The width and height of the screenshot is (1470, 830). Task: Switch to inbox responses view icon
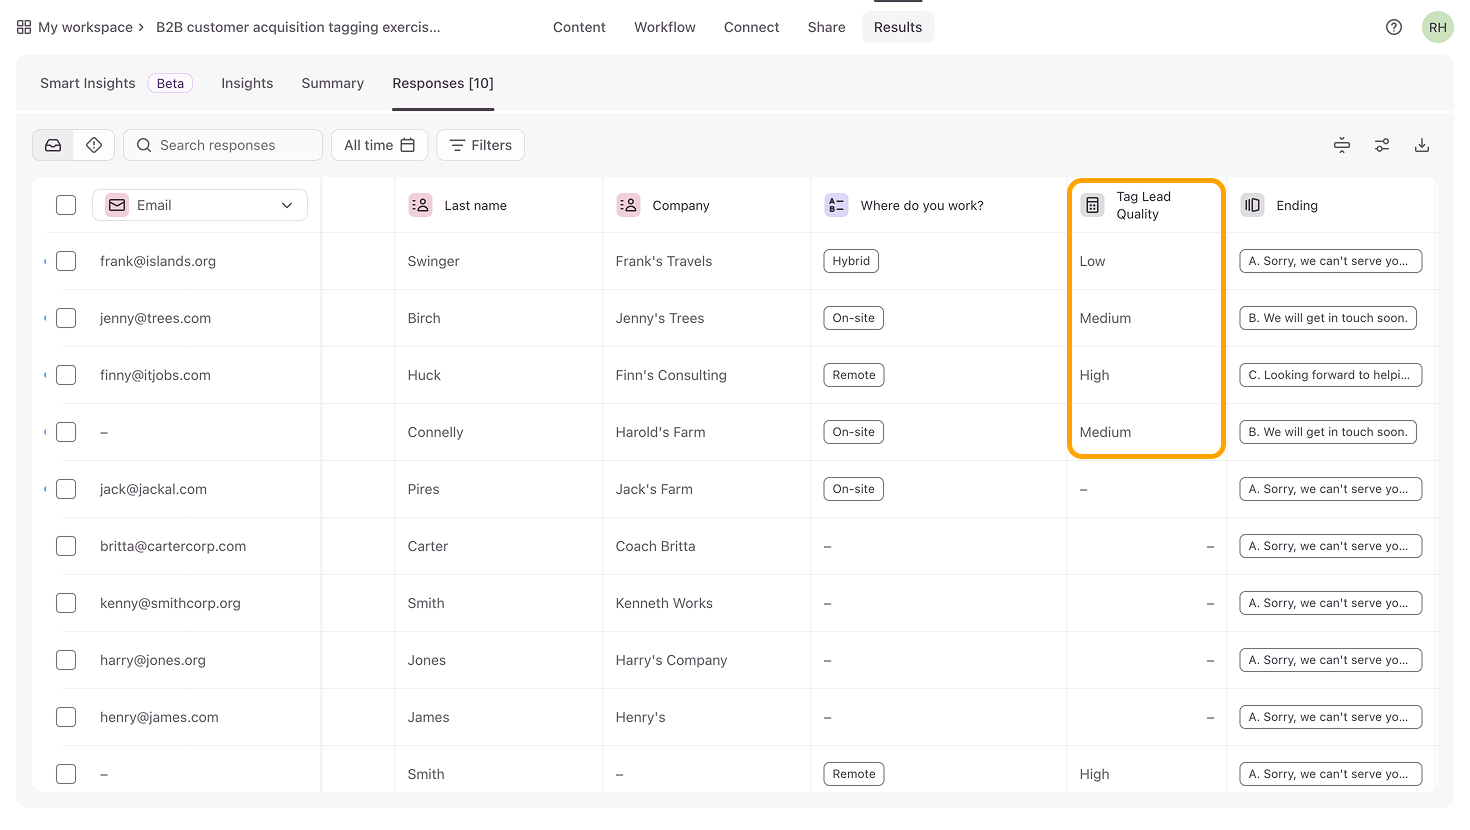(53, 145)
